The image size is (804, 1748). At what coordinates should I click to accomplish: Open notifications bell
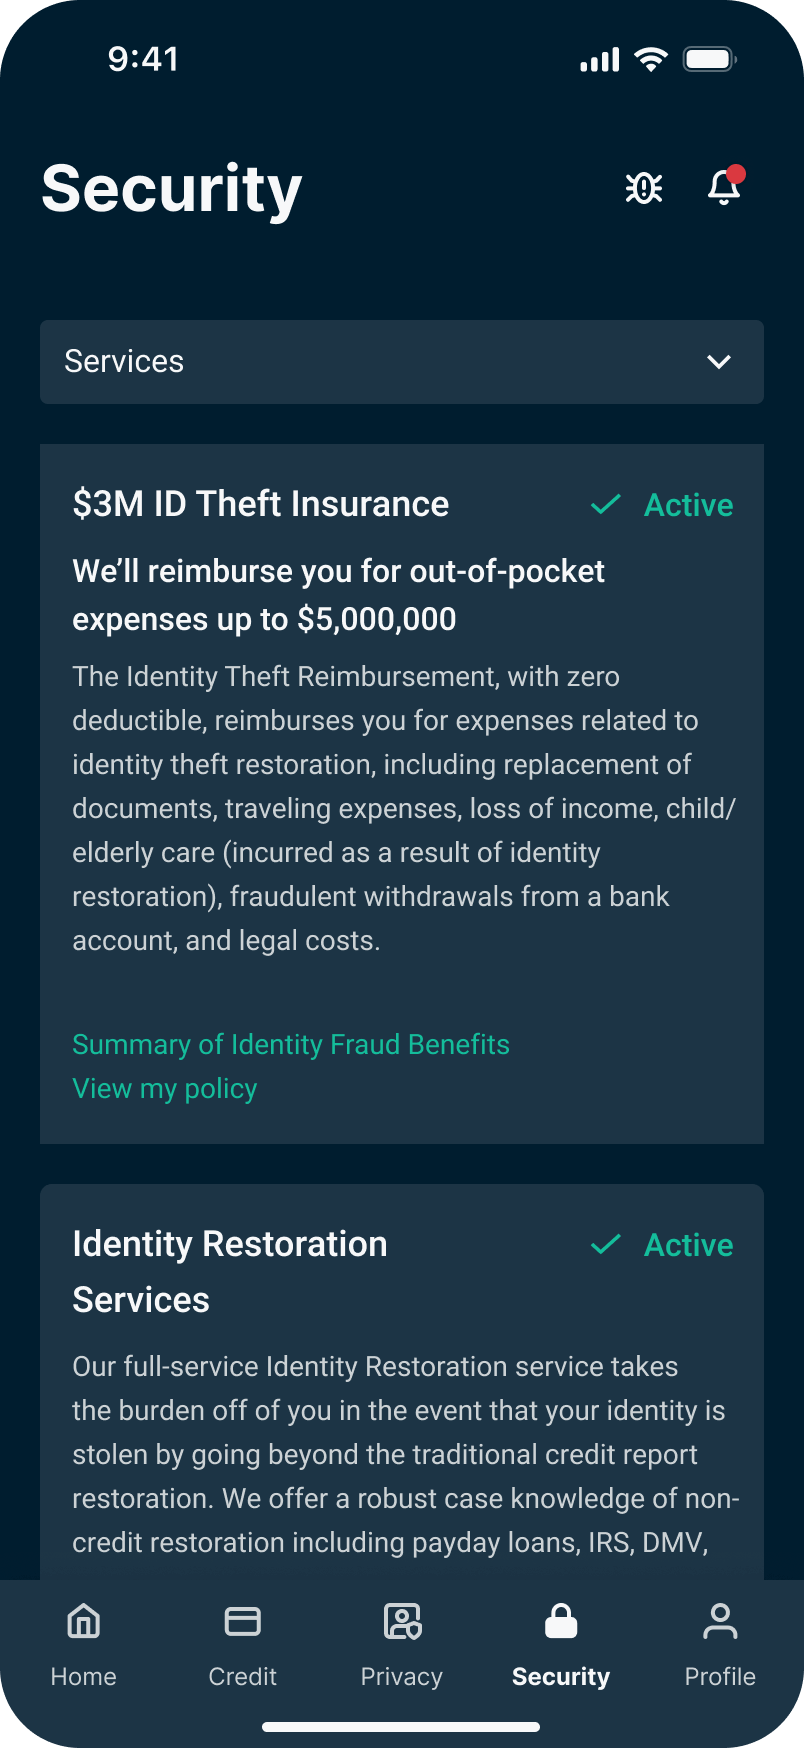pyautogui.click(x=724, y=187)
